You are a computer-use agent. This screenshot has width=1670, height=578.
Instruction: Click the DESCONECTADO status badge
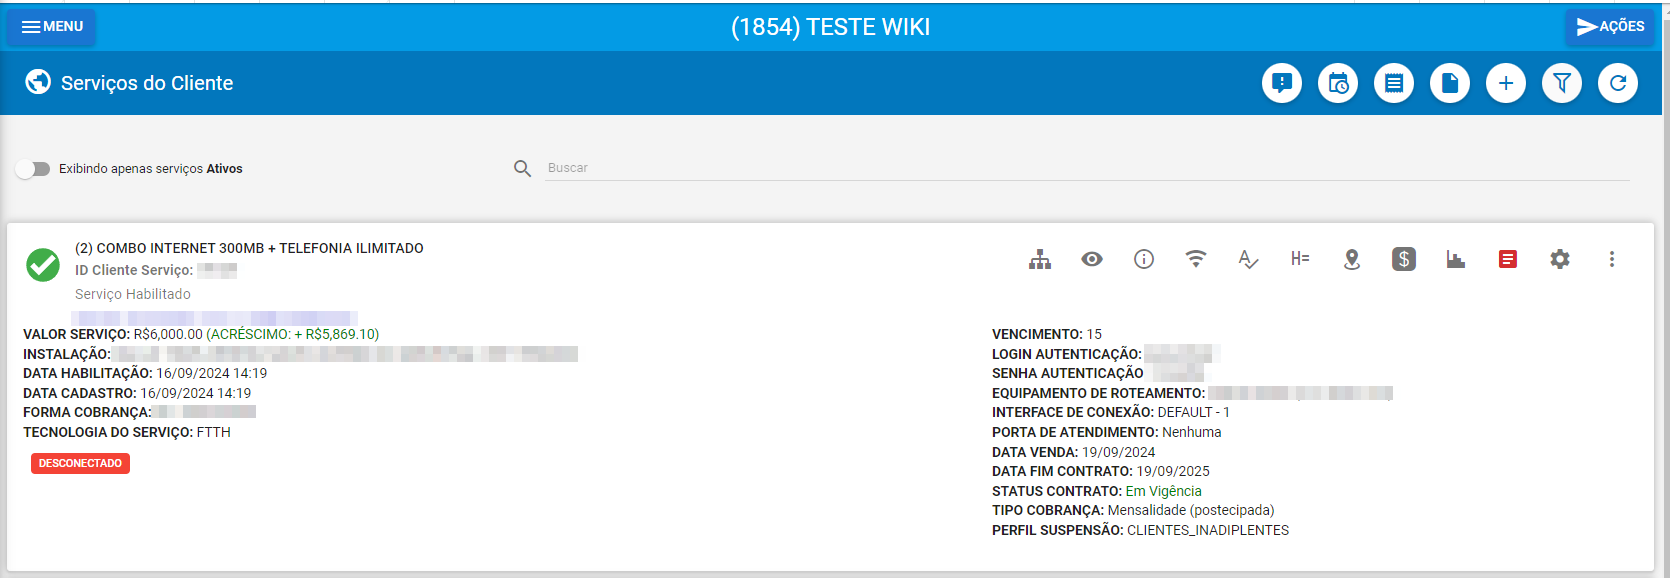coord(80,463)
